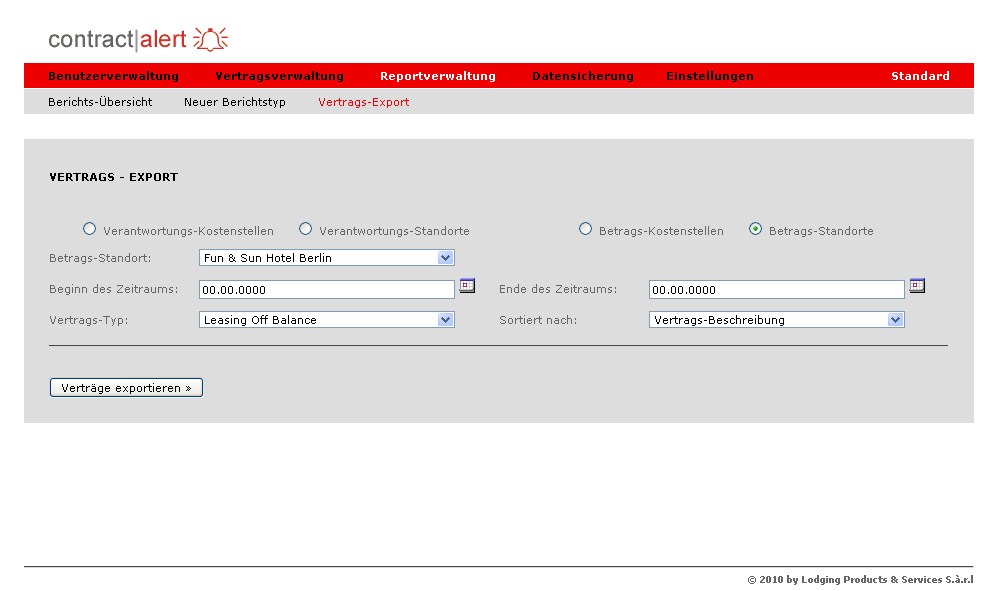
Task: Navigate to Einstellungen menu
Action: point(710,76)
